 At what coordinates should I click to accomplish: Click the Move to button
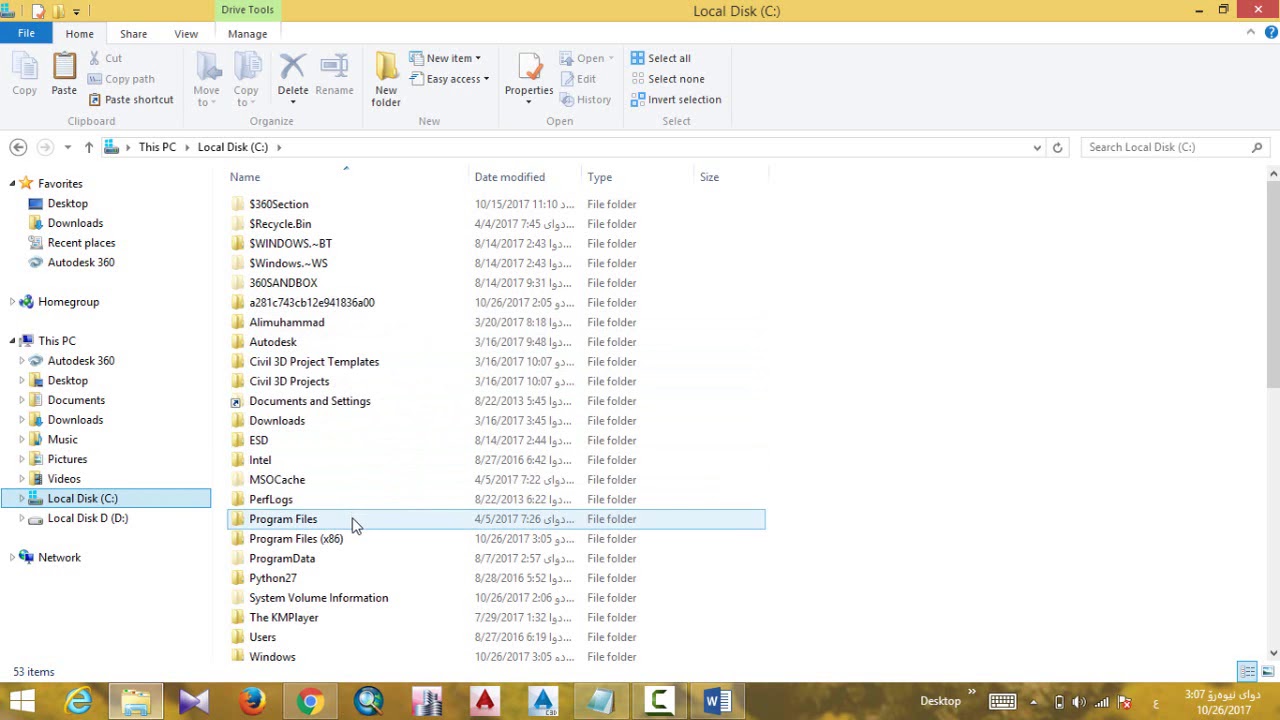coord(207,80)
